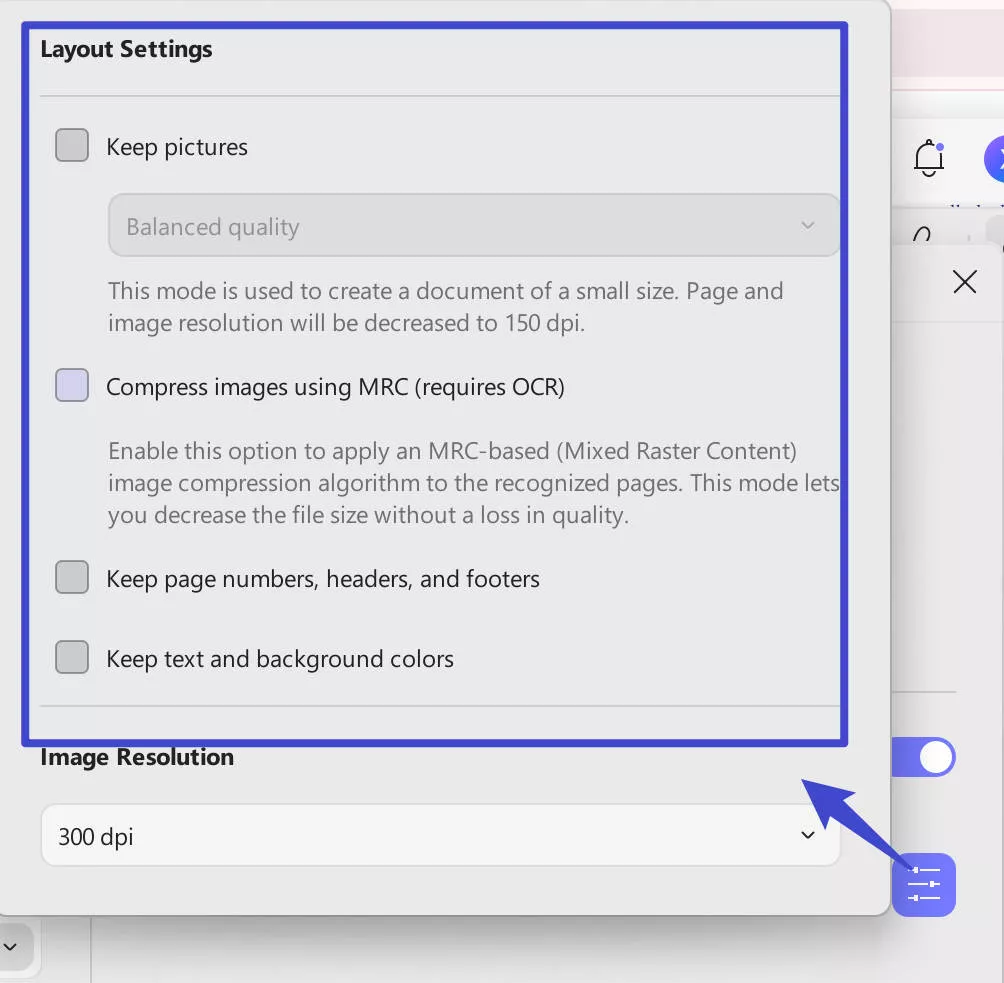This screenshot has width=1004, height=983.
Task: Click the Layout Settings heading
Action: coord(126,49)
